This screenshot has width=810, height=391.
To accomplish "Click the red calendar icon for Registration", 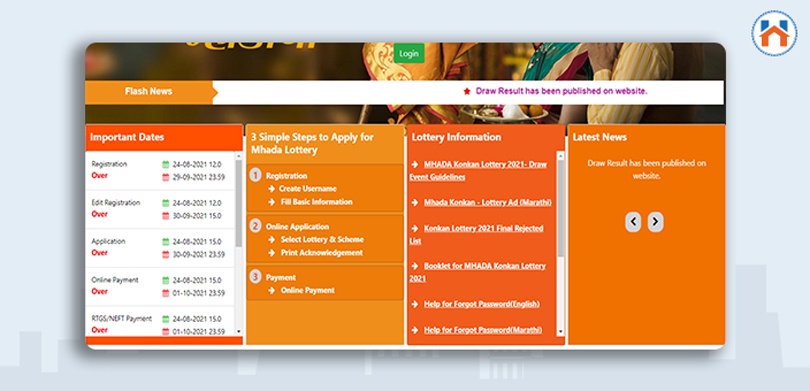I will point(165,177).
